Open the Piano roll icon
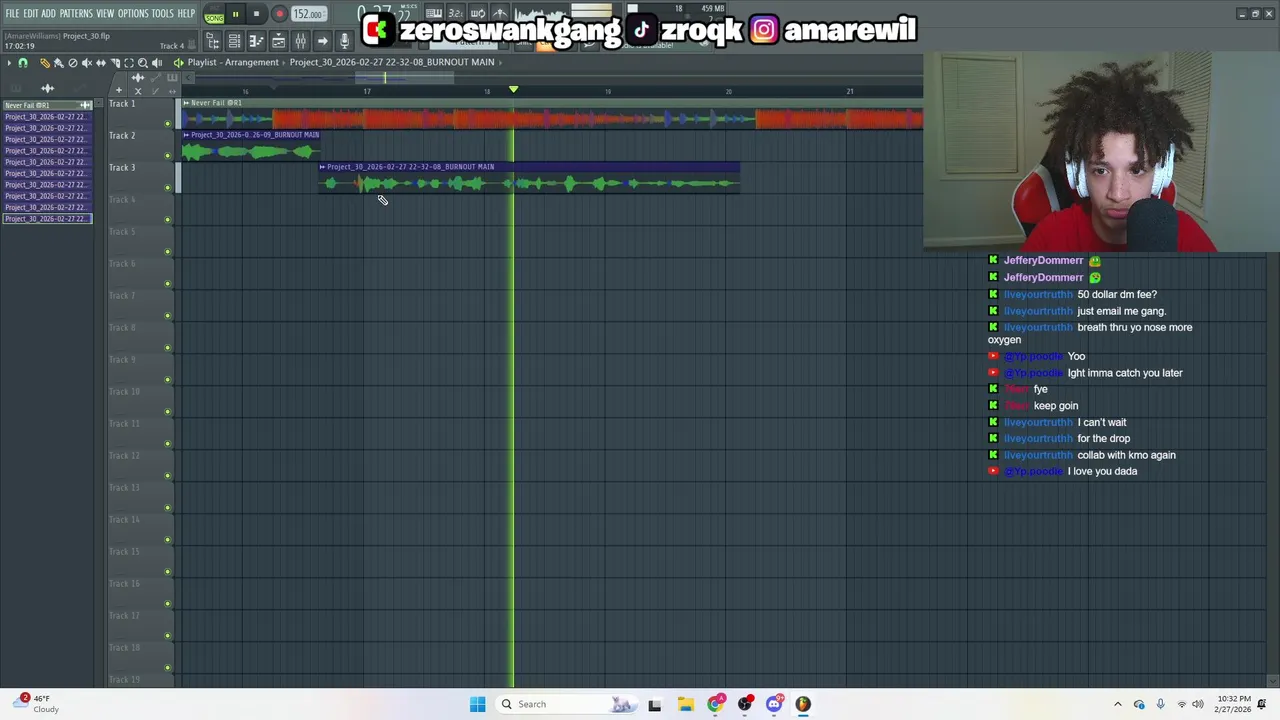Image resolution: width=1280 pixels, height=720 pixels. click(x=256, y=41)
